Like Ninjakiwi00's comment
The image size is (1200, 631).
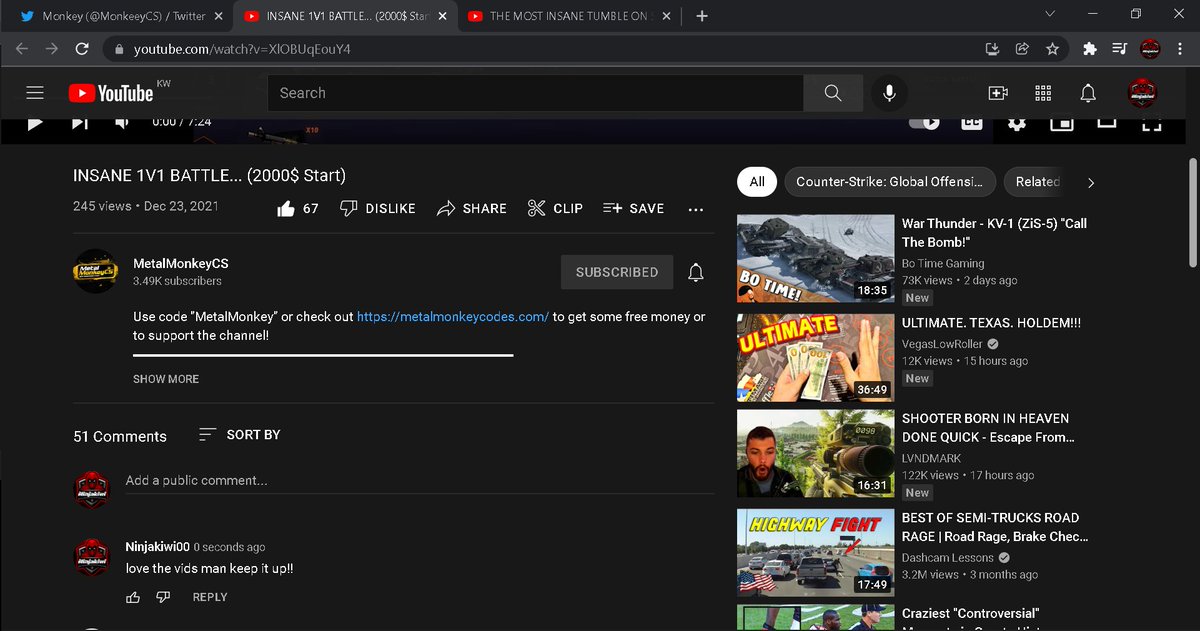click(x=133, y=597)
